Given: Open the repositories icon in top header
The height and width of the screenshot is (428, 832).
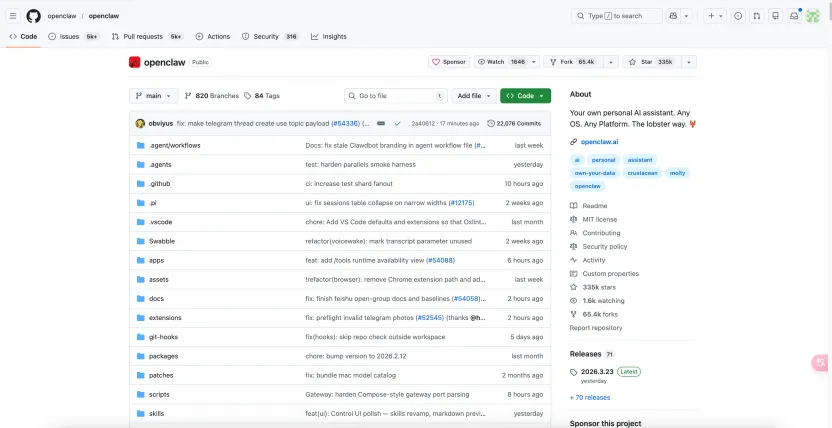Looking at the screenshot, I should click(776, 16).
